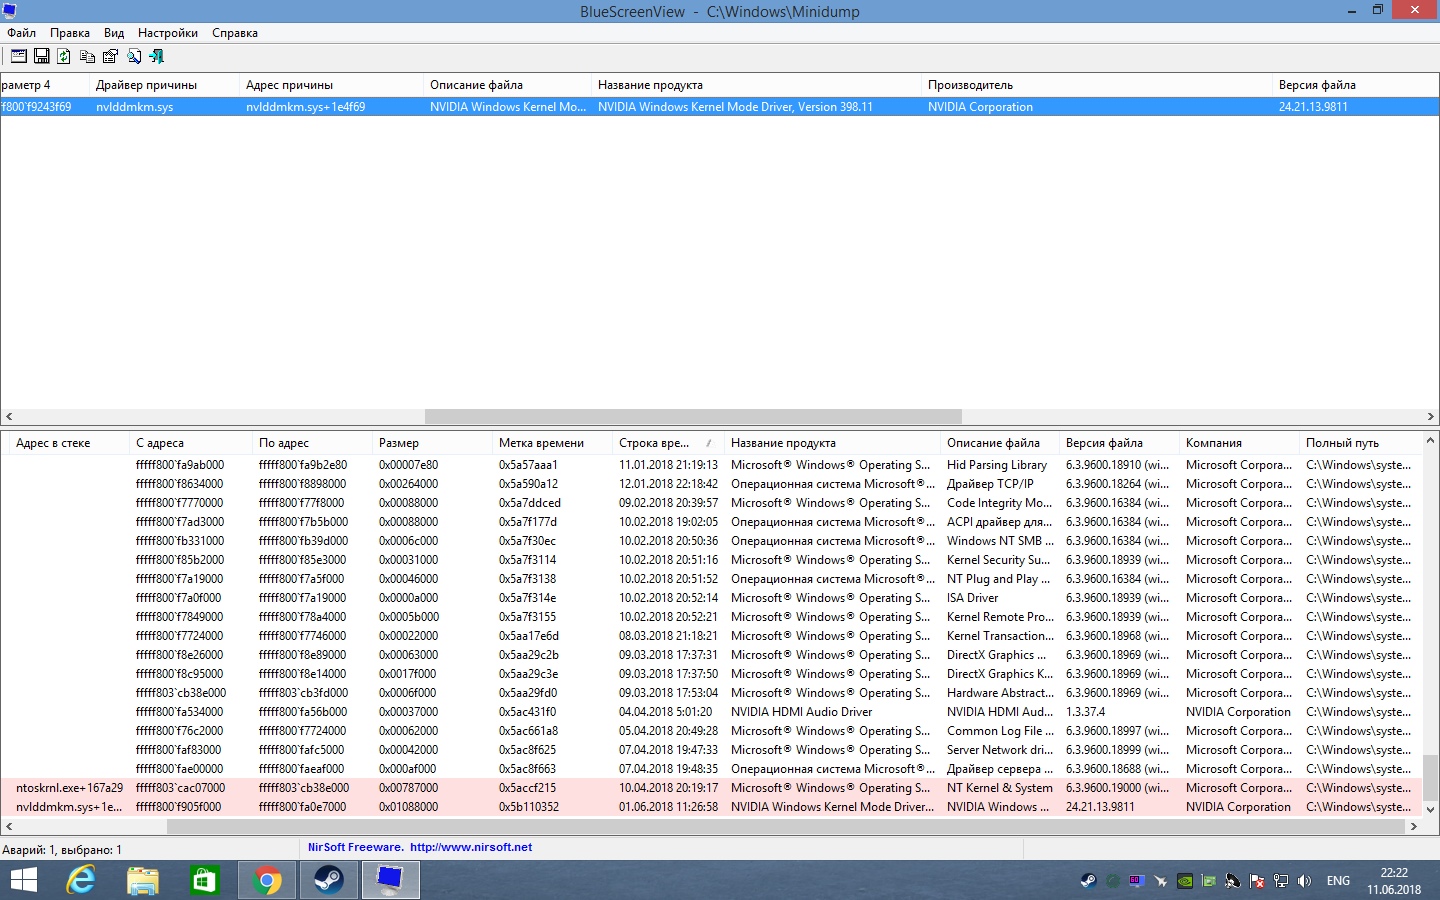Open the Настройки menu

(x=168, y=33)
